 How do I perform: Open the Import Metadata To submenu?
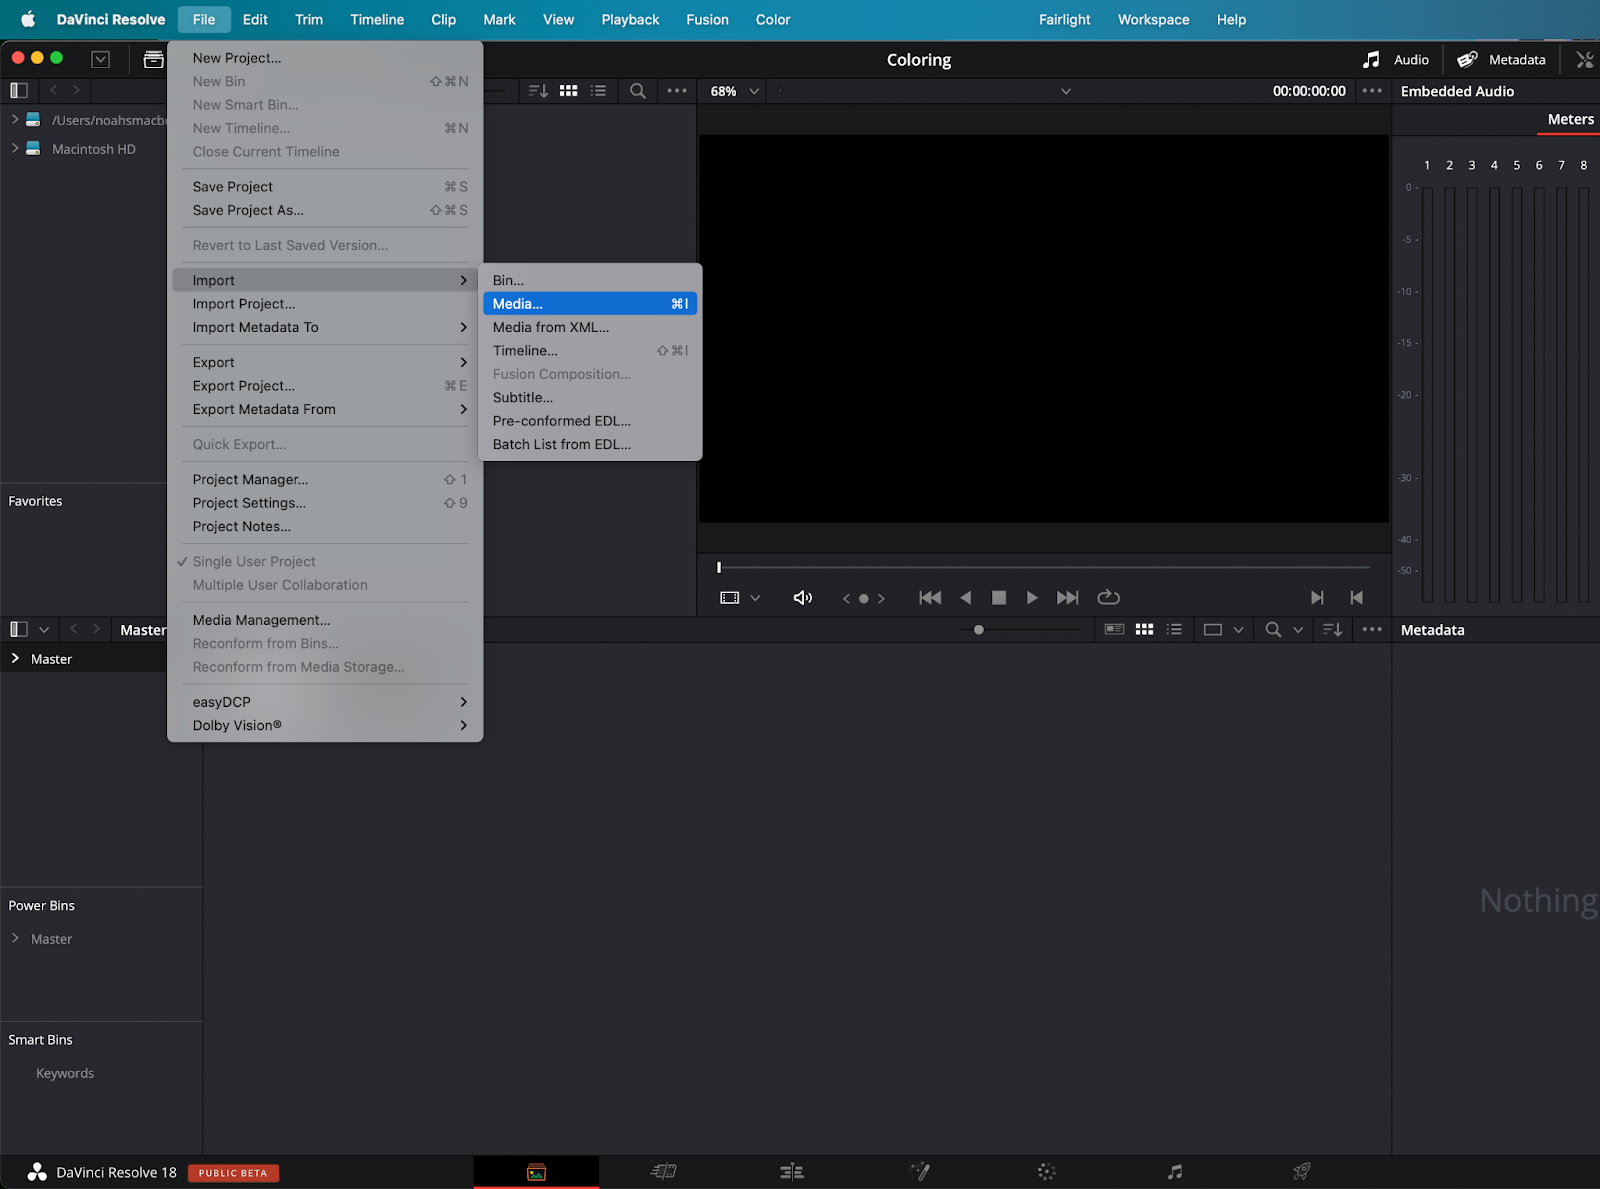[325, 328]
